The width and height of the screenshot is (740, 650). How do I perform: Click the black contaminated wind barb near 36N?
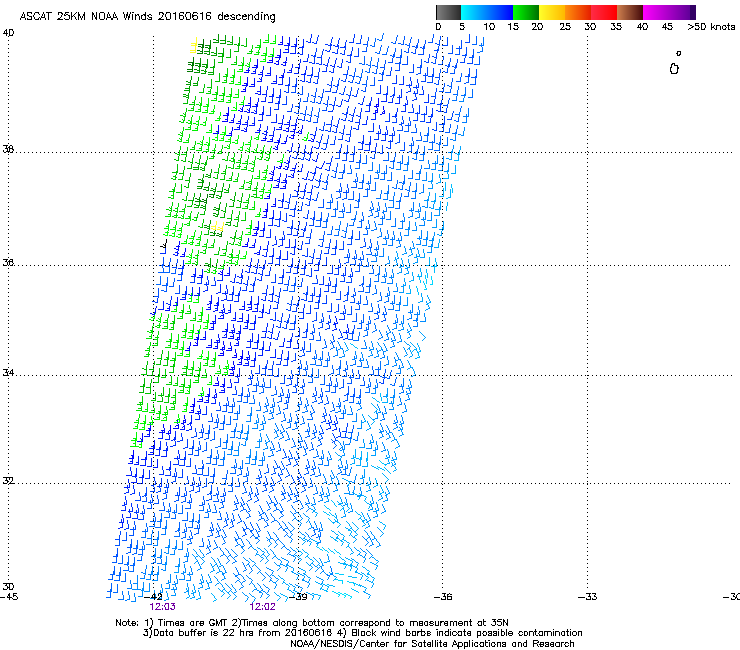tap(164, 244)
